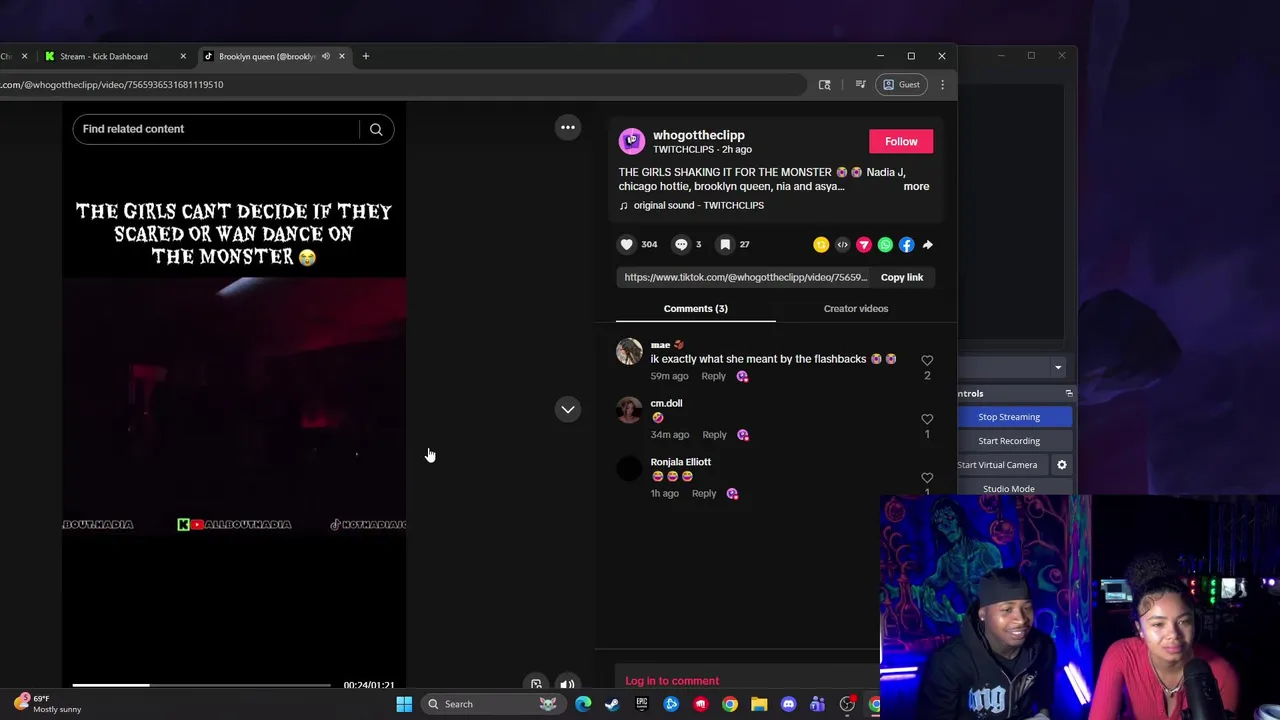Screen dimensions: 1280x720
Task: Open Microsoft Teams from taskbar
Action: click(x=818, y=704)
